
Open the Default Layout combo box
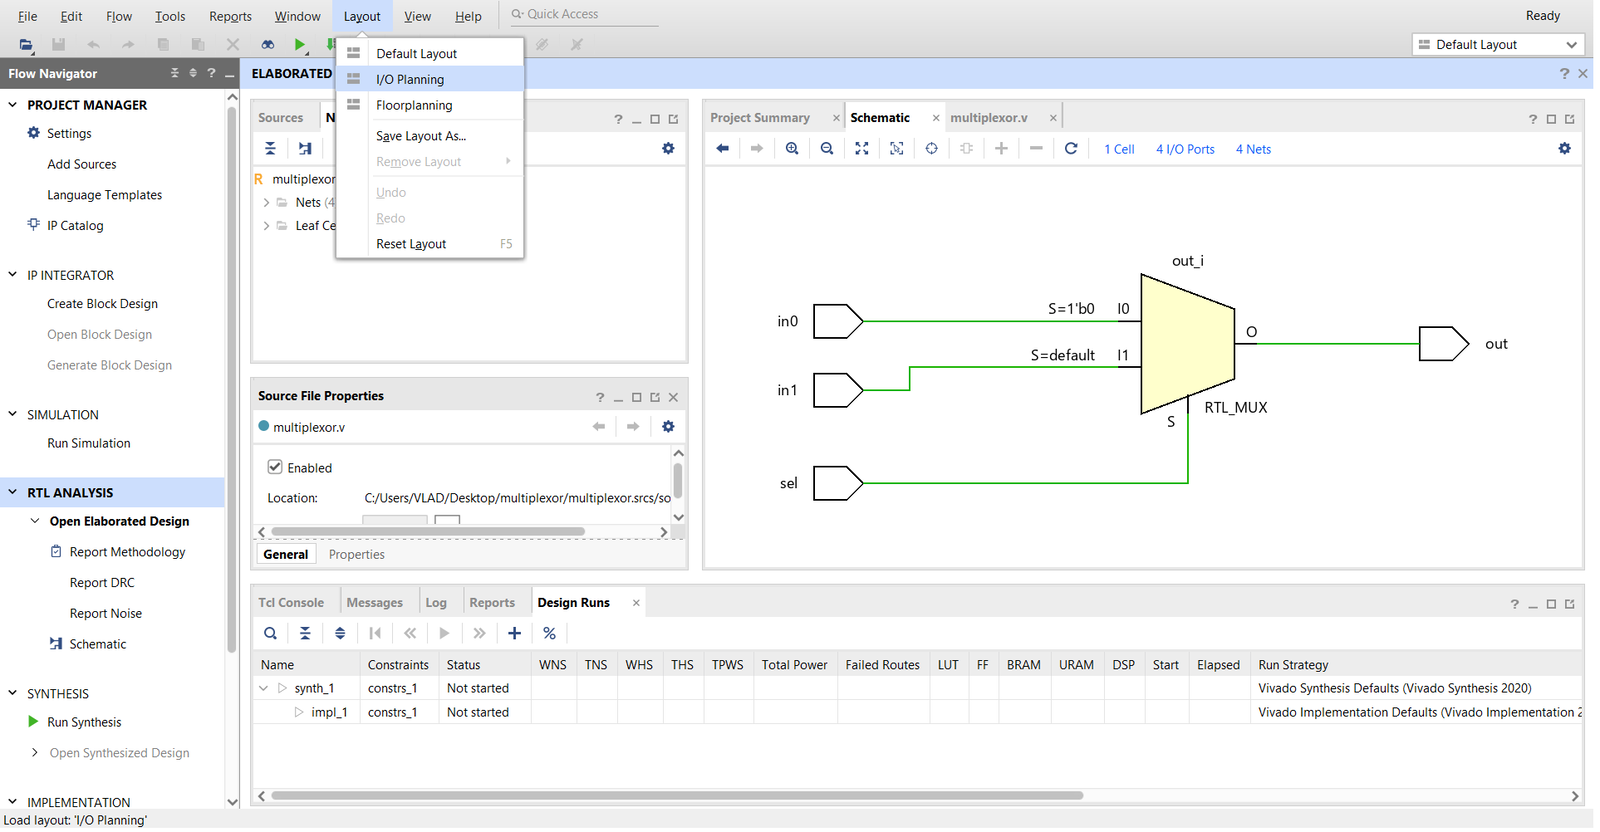coord(1497,45)
